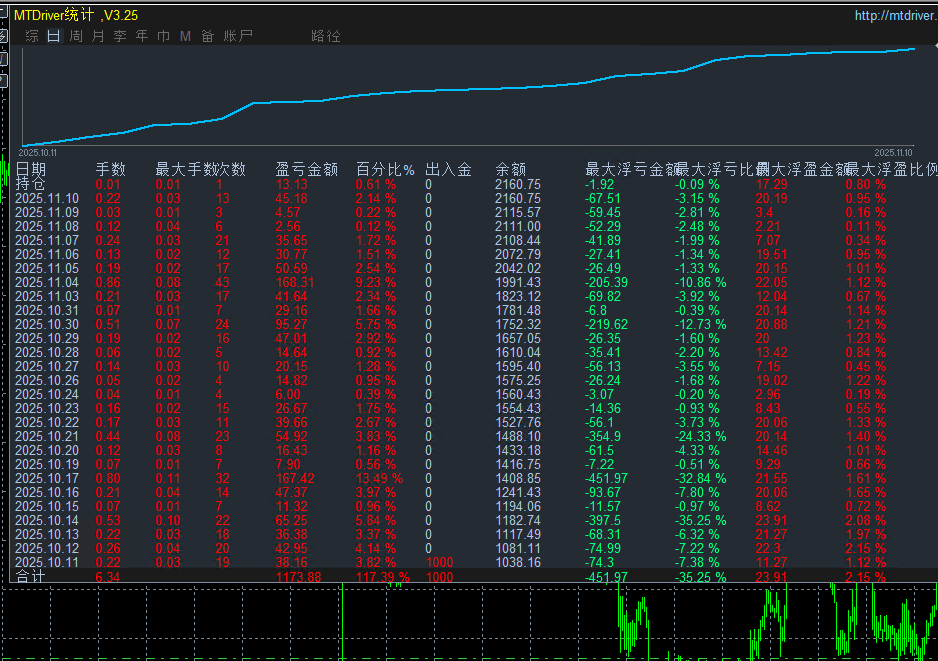Click the 路径 path button
This screenshot has height=661, width=938.
click(x=326, y=36)
